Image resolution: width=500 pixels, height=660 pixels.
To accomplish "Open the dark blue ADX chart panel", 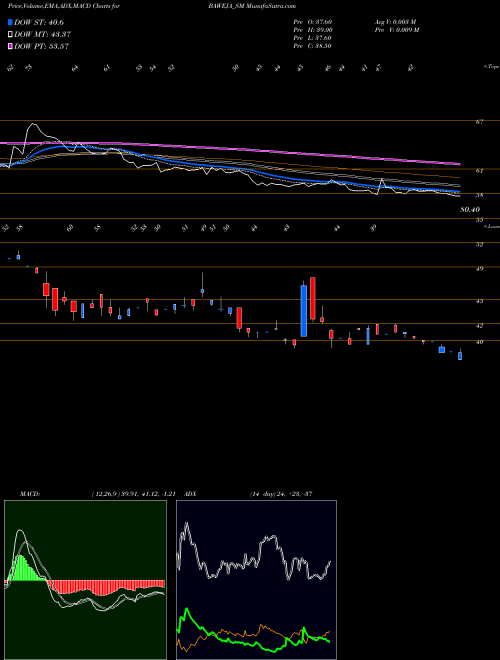I will coord(256,580).
